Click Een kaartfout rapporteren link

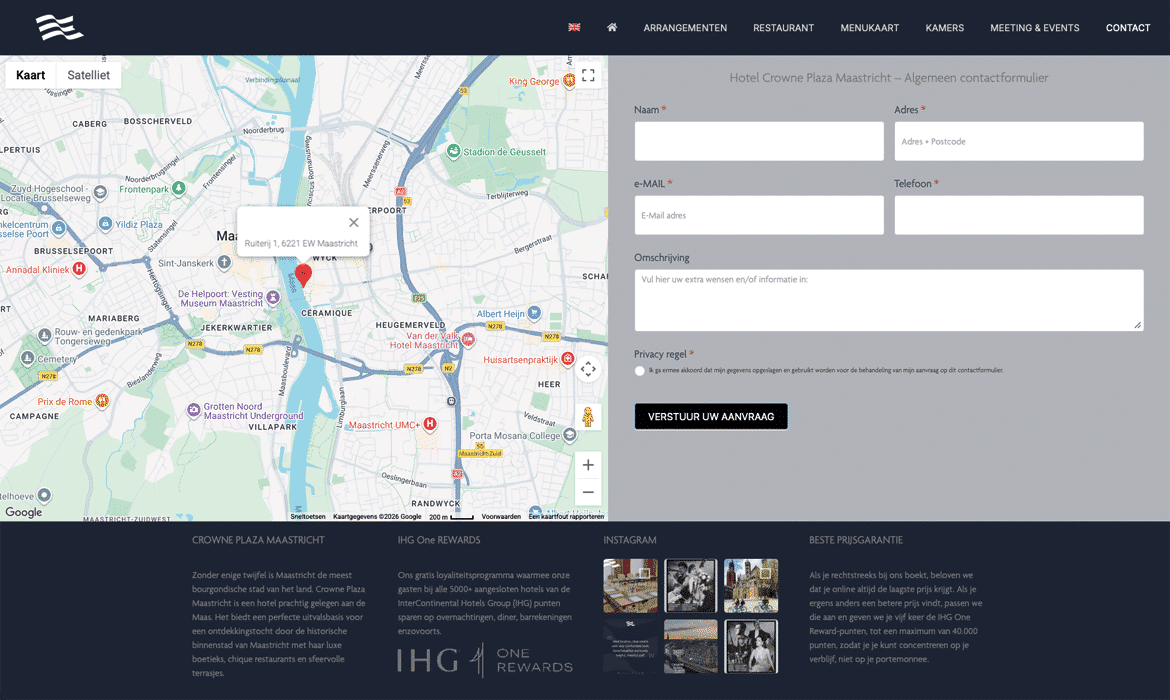click(566, 516)
